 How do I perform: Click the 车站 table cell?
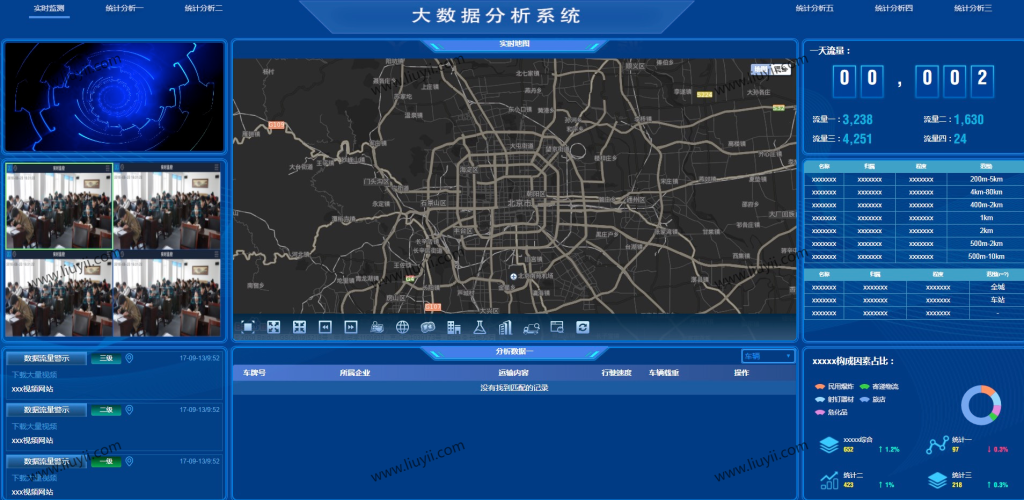tap(997, 300)
